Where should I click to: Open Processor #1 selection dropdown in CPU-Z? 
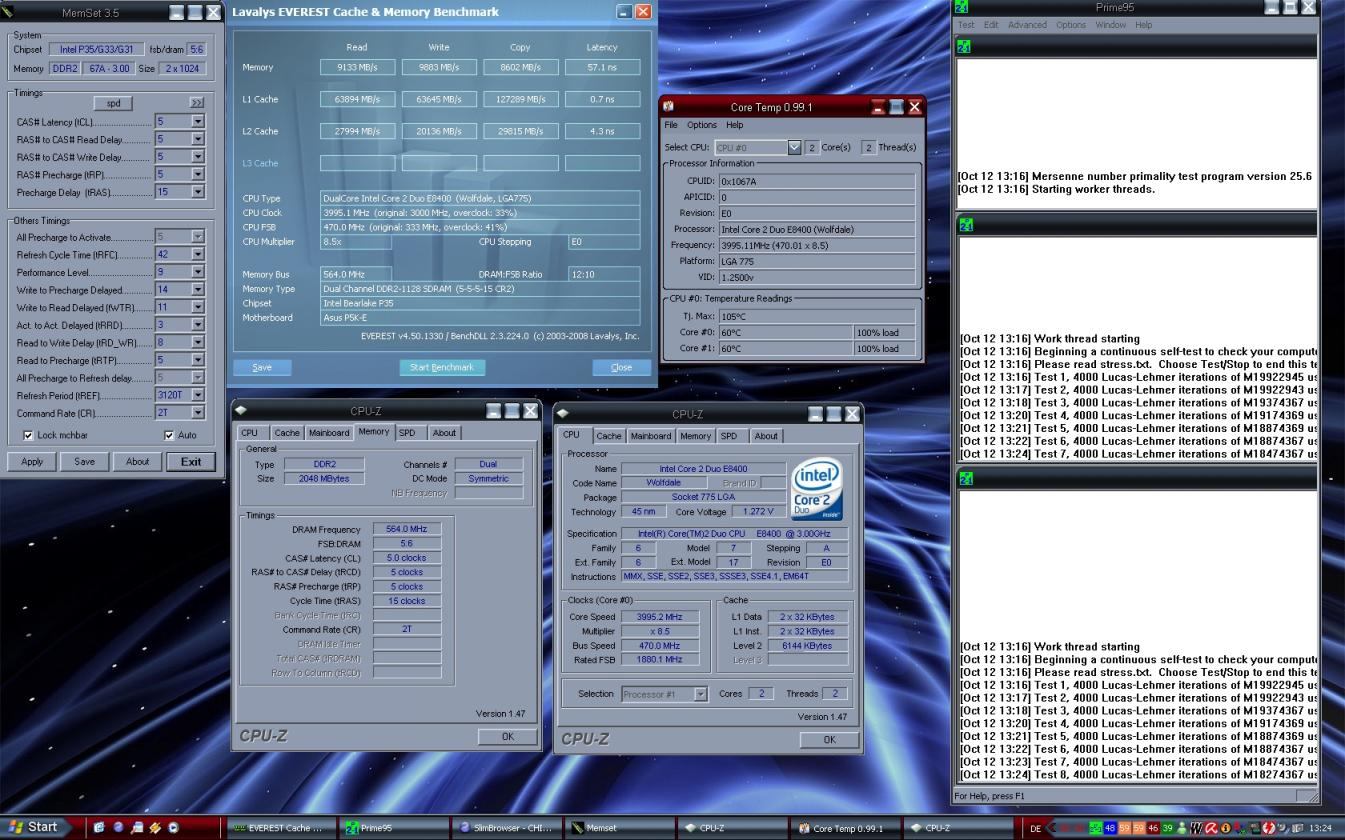point(700,694)
